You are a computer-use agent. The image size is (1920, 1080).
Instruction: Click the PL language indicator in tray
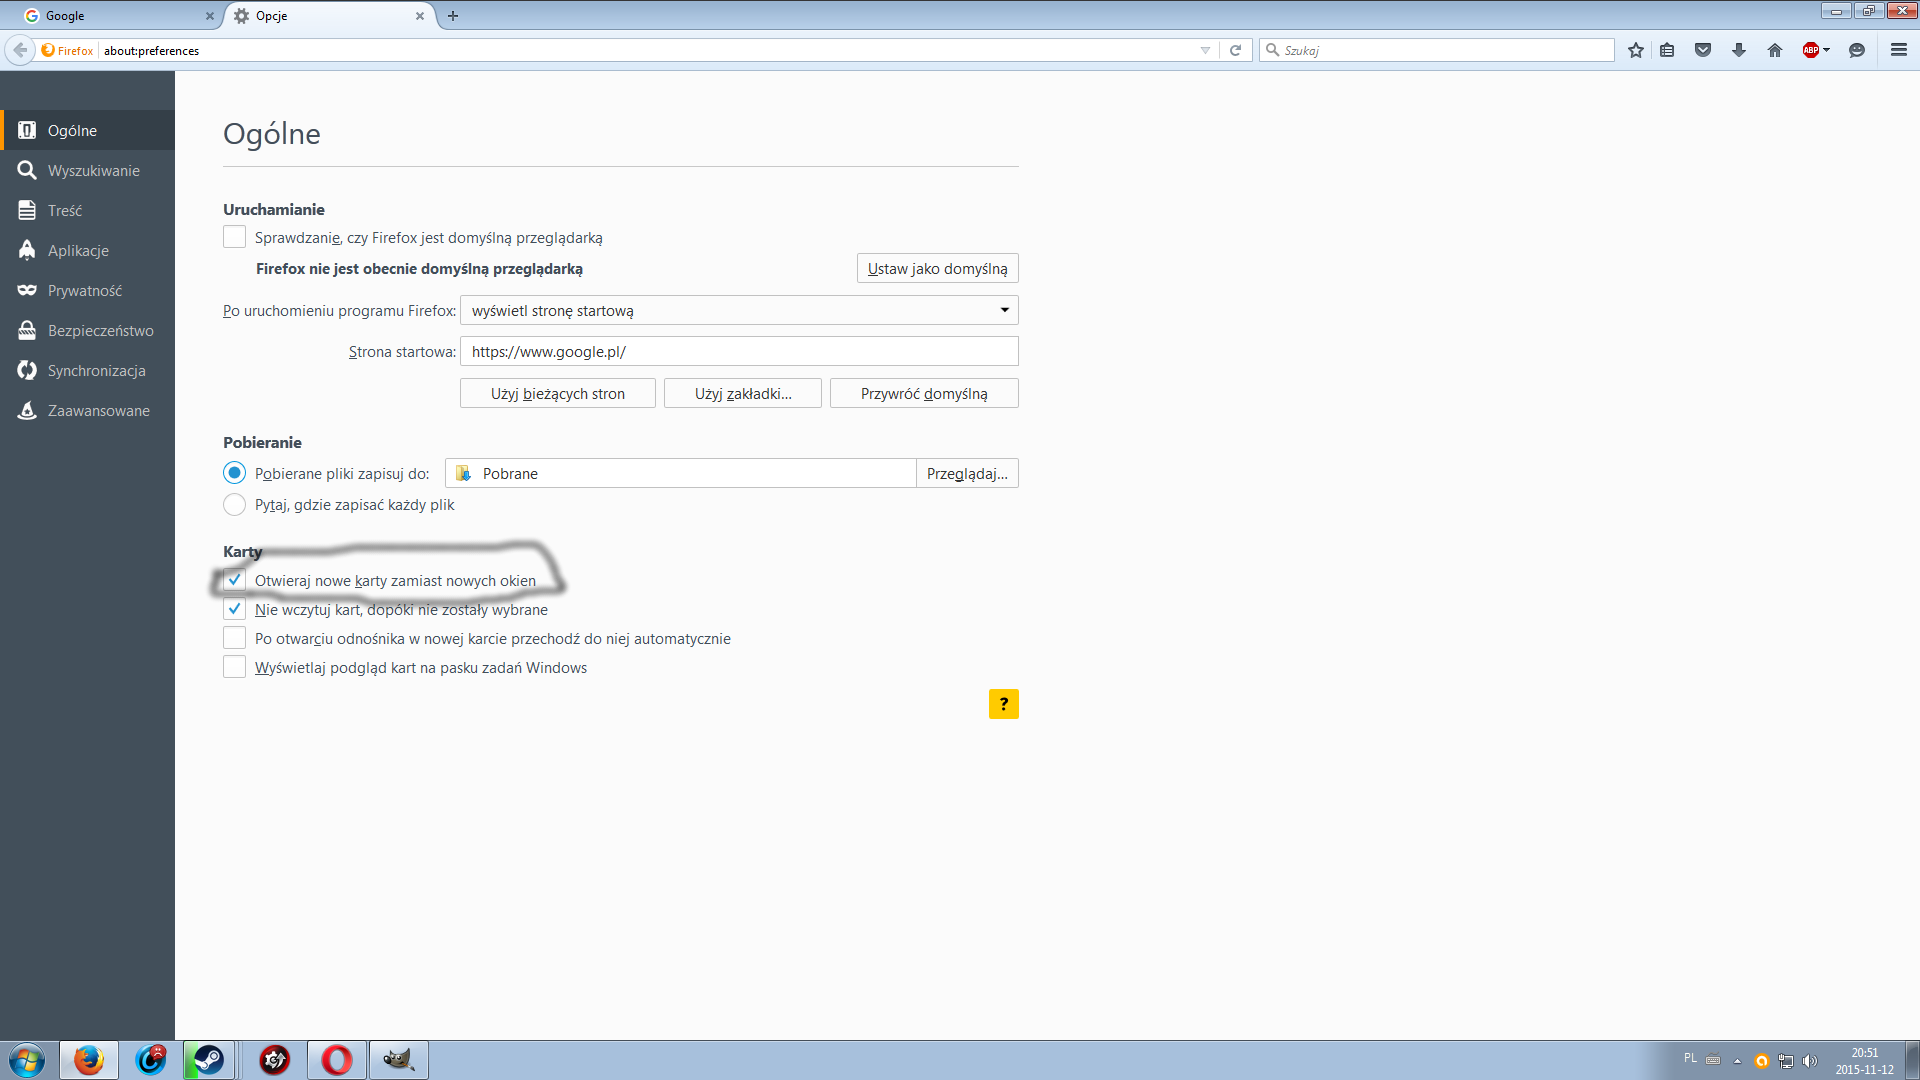tap(1690, 1058)
